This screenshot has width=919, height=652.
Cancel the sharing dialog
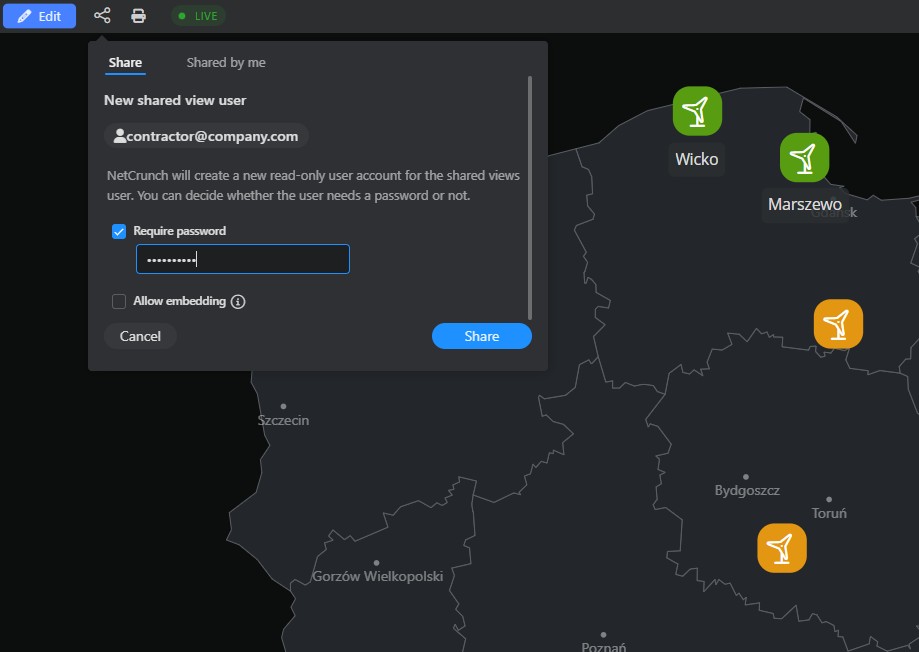[140, 336]
